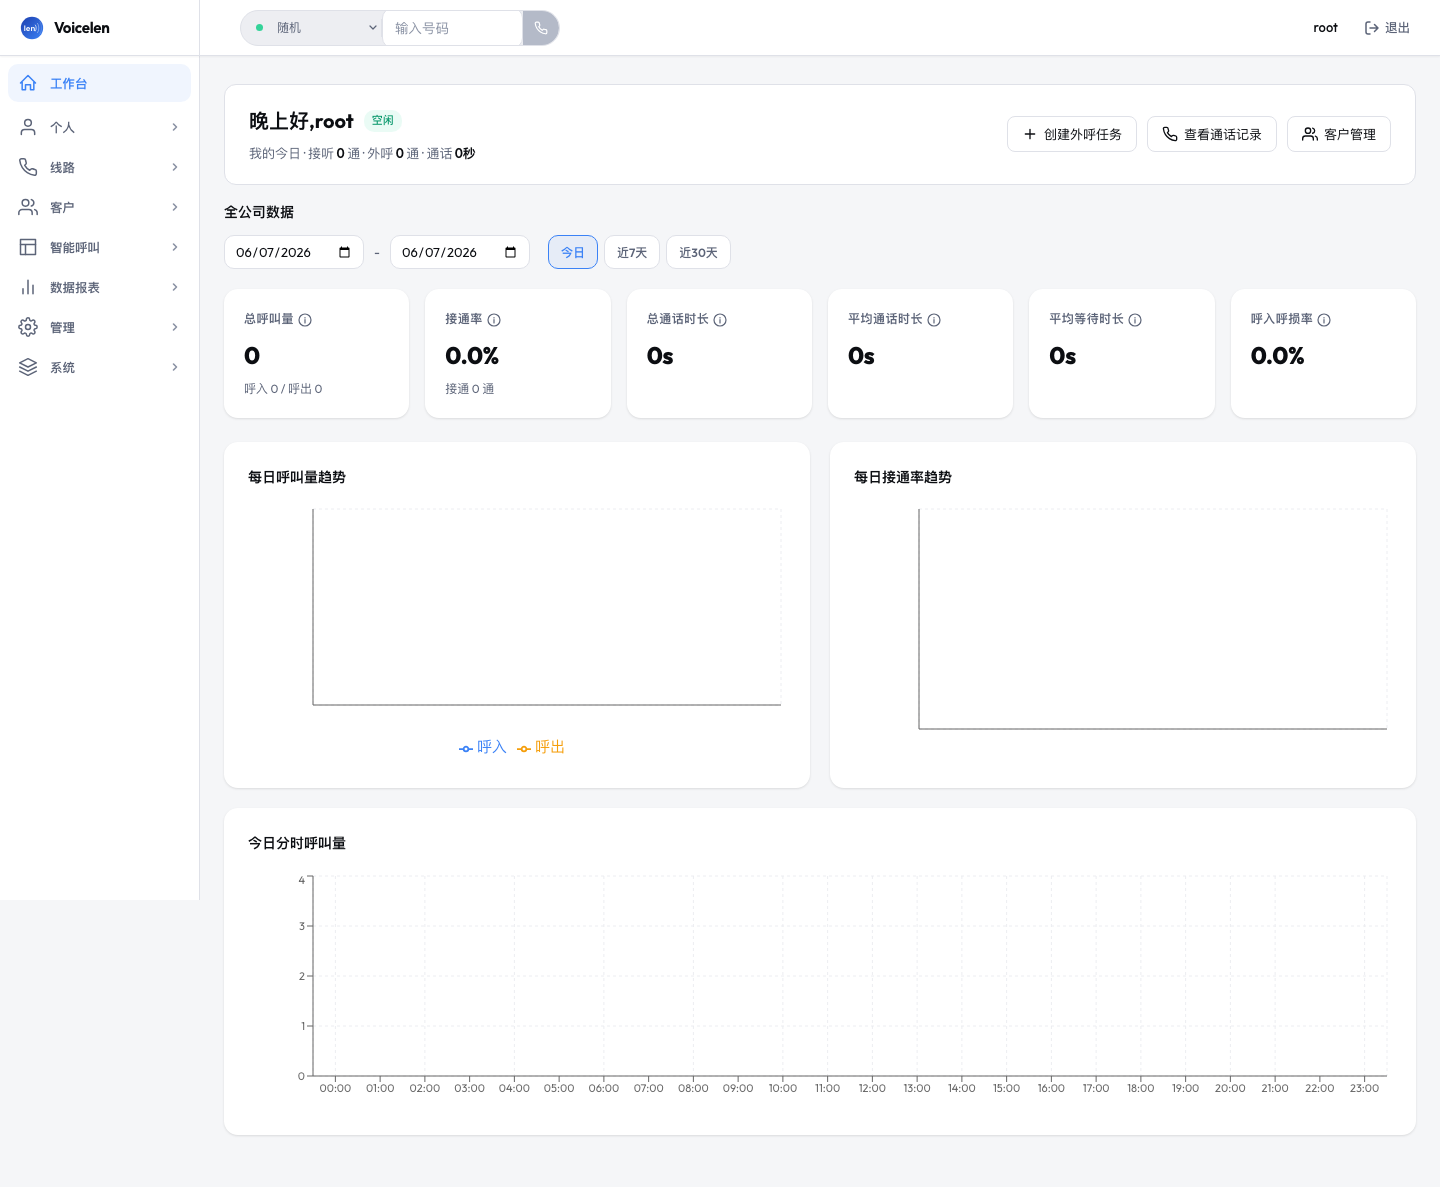Click the 退出 logout icon

coord(1372,28)
